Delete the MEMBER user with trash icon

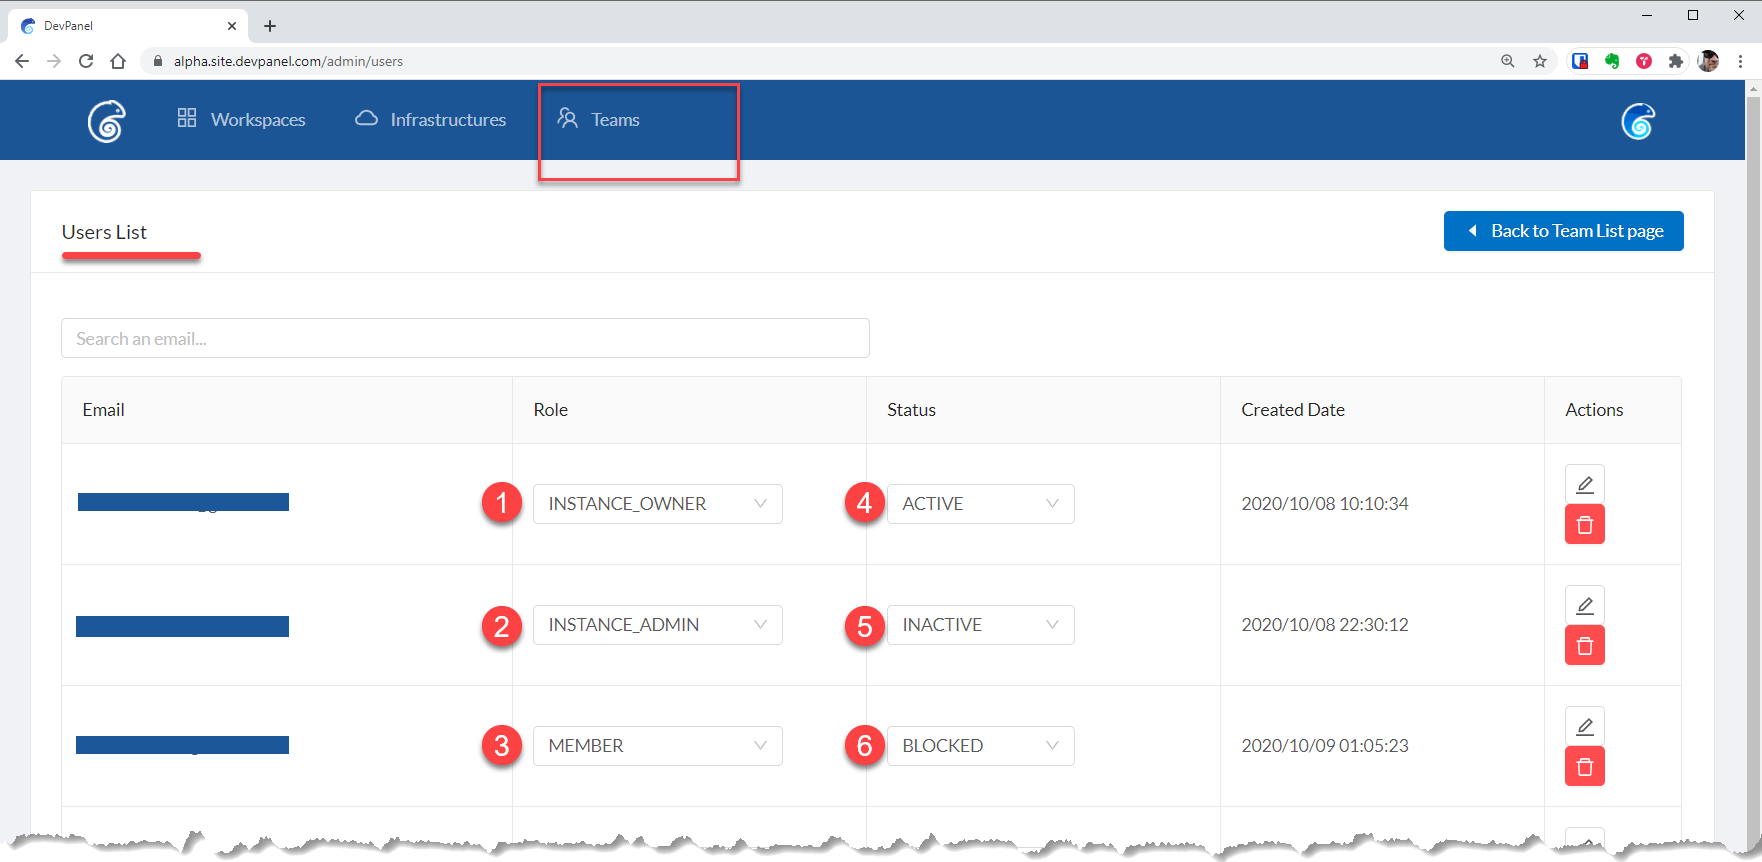1584,767
